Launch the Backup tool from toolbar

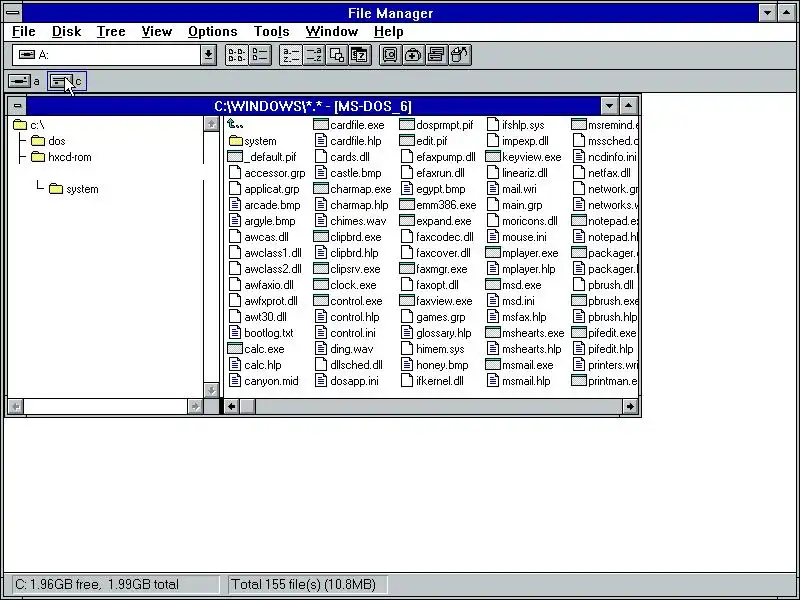coord(390,55)
